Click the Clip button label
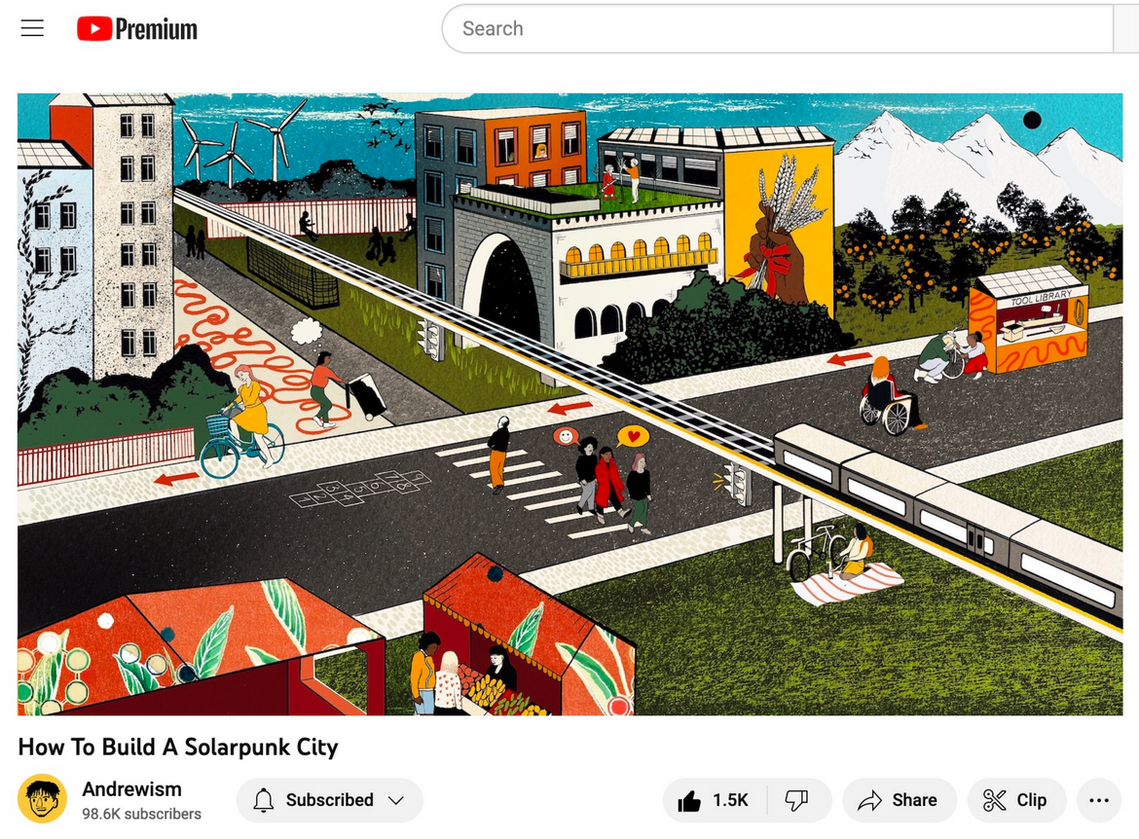1139x839 pixels. point(1031,800)
